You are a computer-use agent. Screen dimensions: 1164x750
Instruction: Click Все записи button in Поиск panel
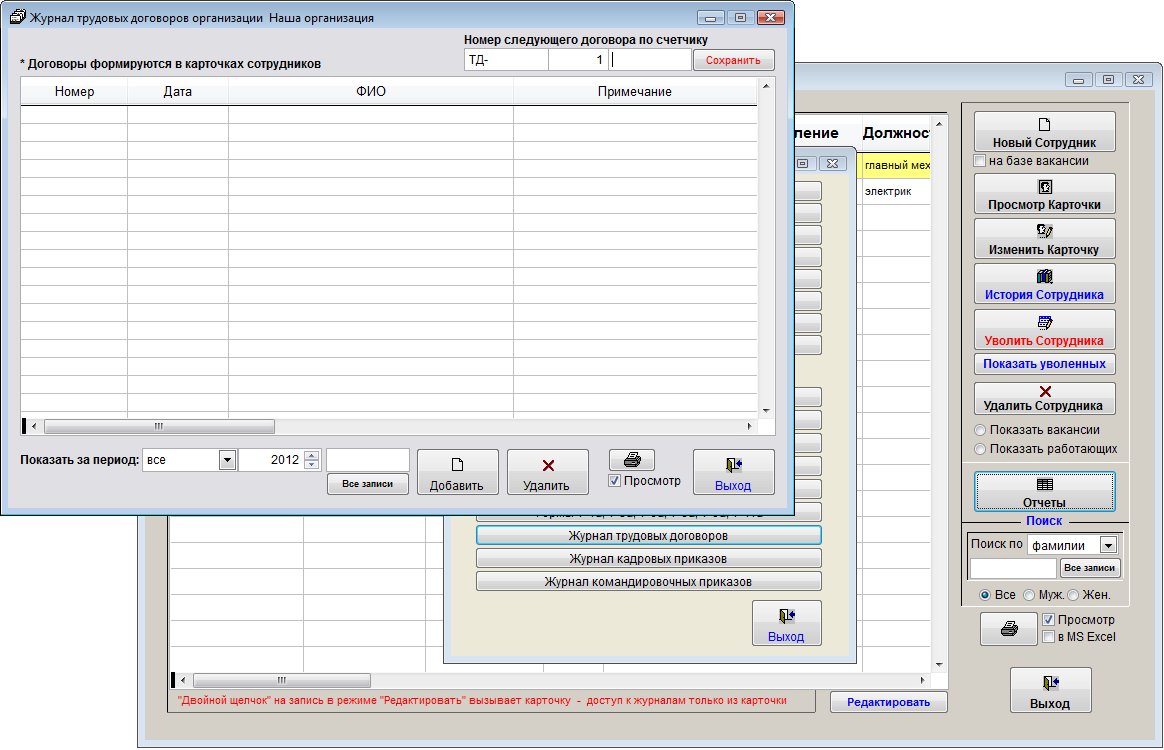(x=1089, y=568)
